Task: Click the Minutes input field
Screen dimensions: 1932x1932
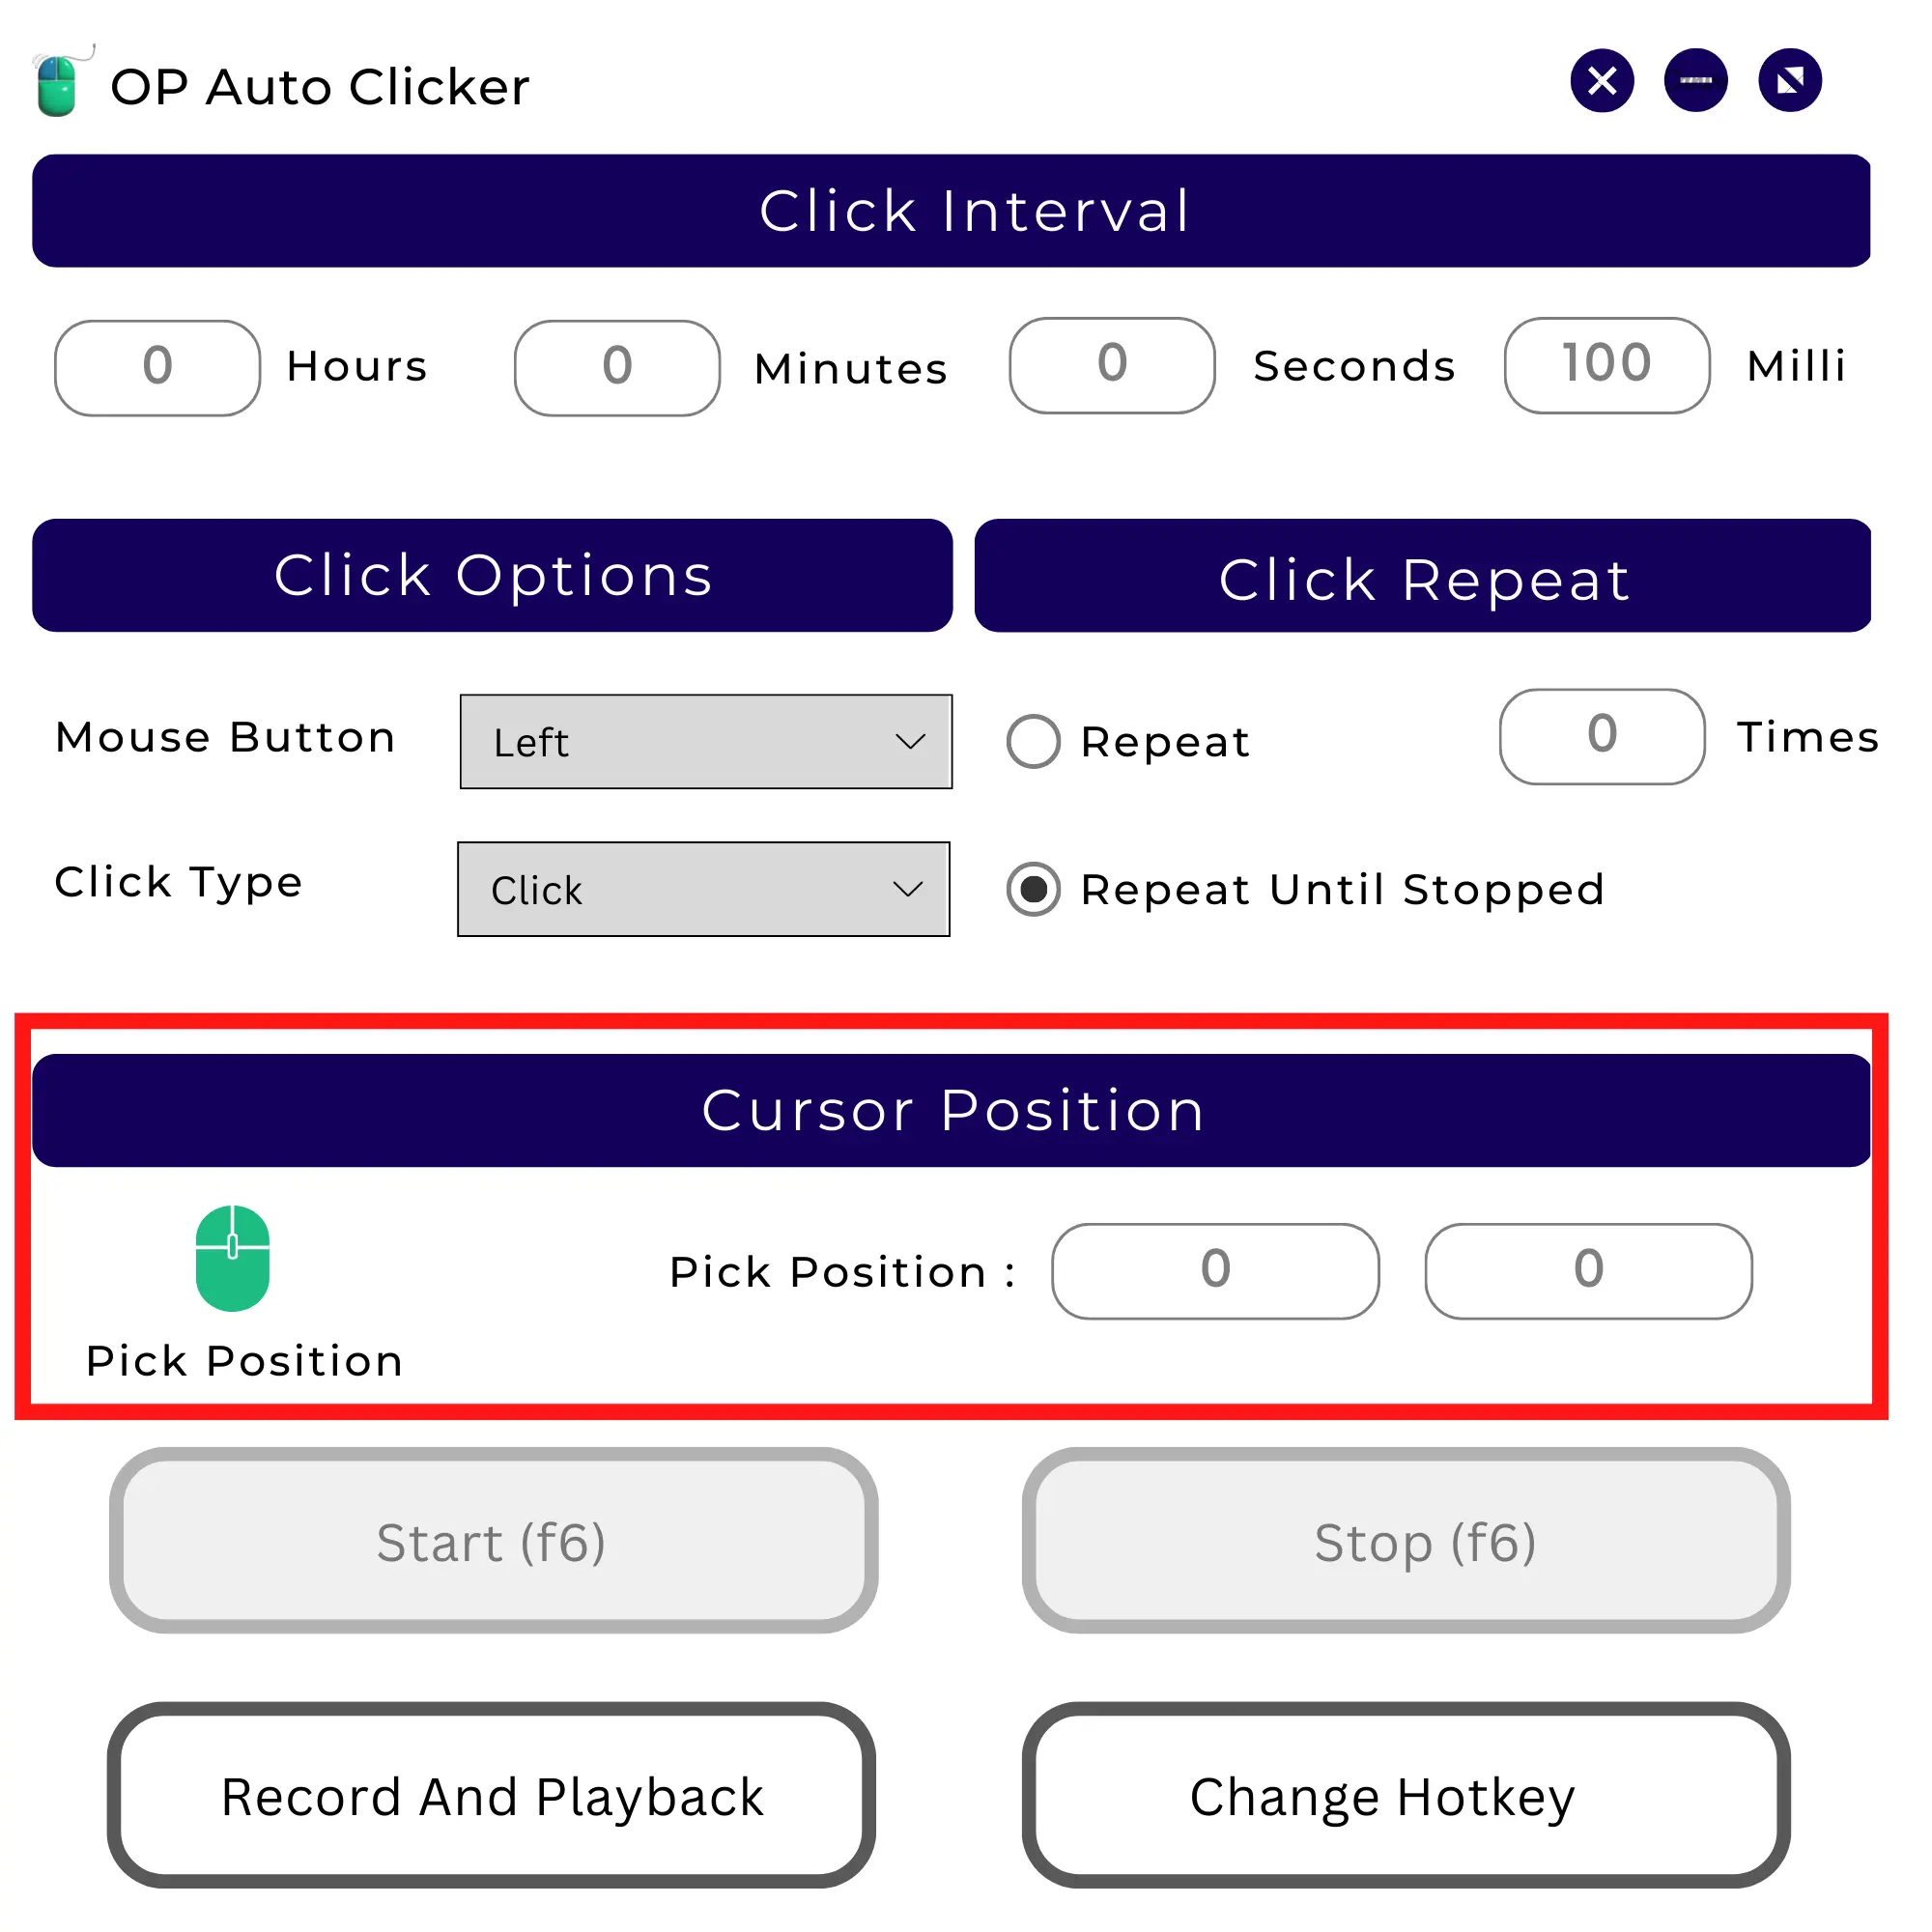Action: tap(617, 367)
